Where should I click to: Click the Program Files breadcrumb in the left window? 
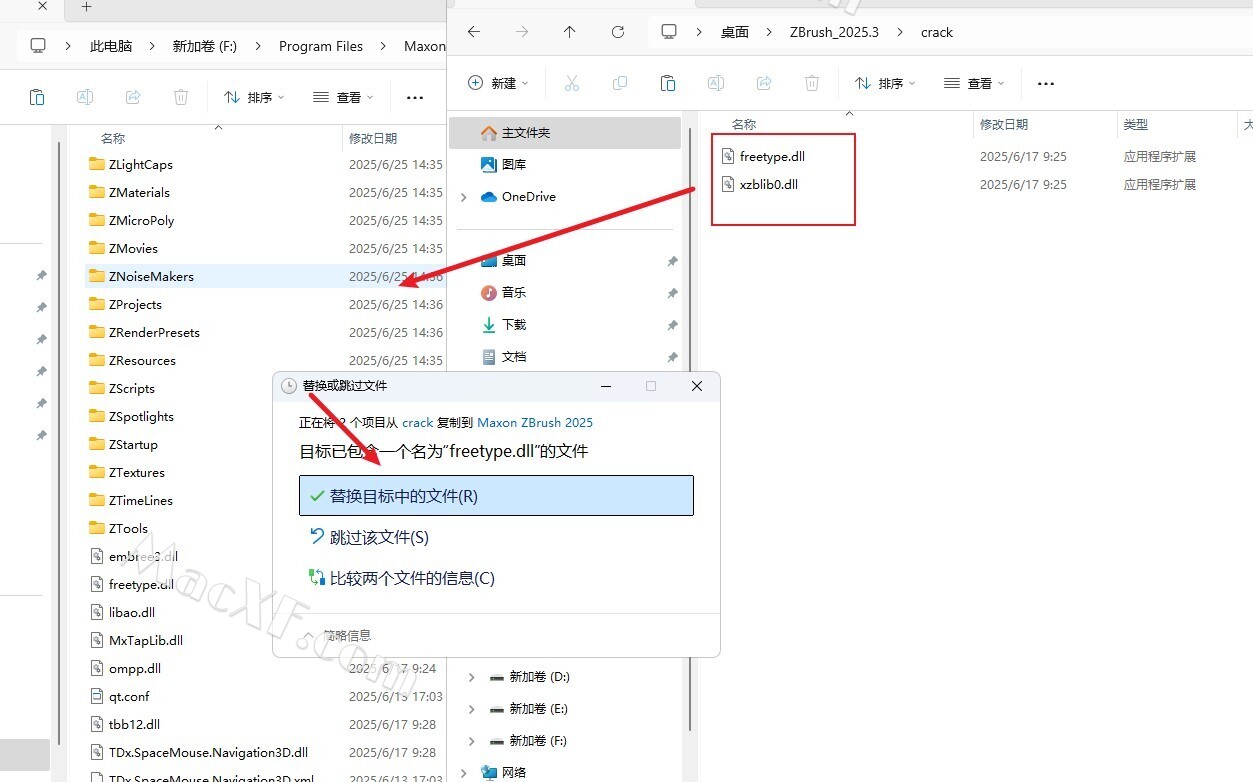(x=321, y=46)
